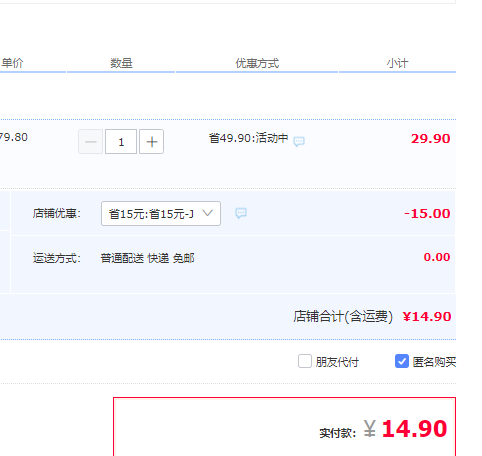The width and height of the screenshot is (482, 456).
Task: Click the 普通配送 快递 免邮 shipping option
Action: 147,258
